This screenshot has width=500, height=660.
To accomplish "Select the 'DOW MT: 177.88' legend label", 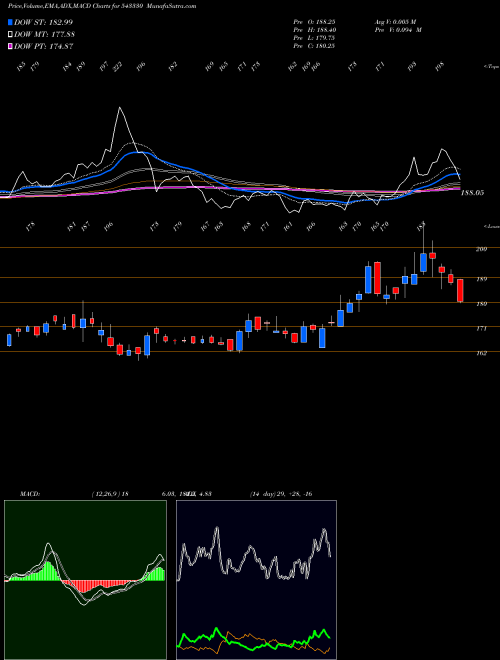I will click(x=44, y=35).
